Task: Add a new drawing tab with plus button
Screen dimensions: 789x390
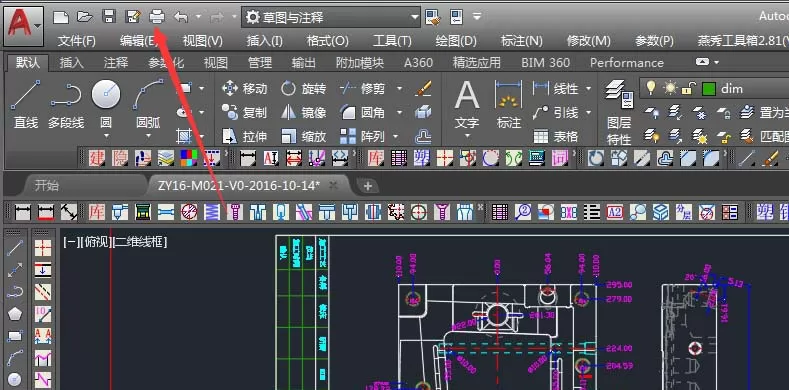Action: [368, 186]
